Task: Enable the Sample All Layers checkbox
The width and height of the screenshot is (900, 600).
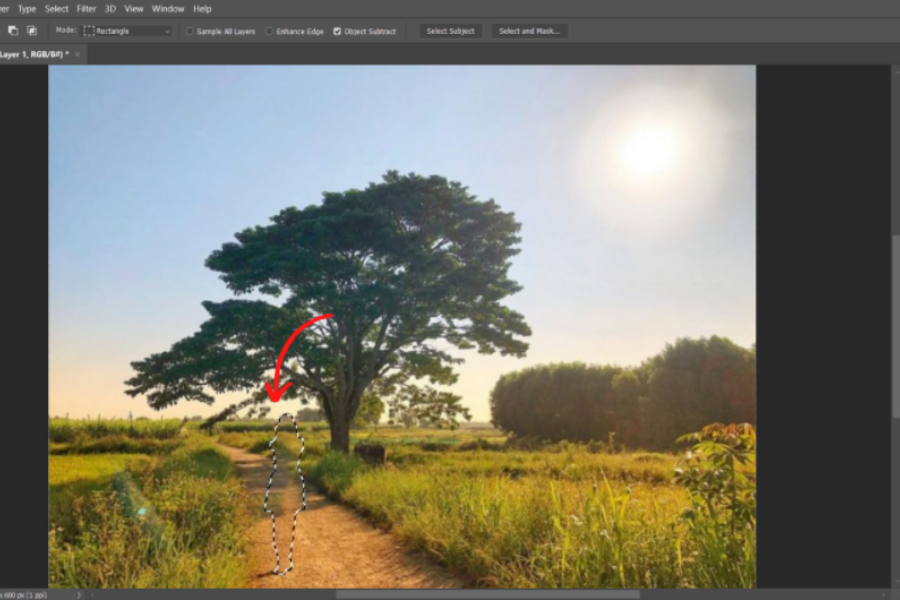Action: 190,31
